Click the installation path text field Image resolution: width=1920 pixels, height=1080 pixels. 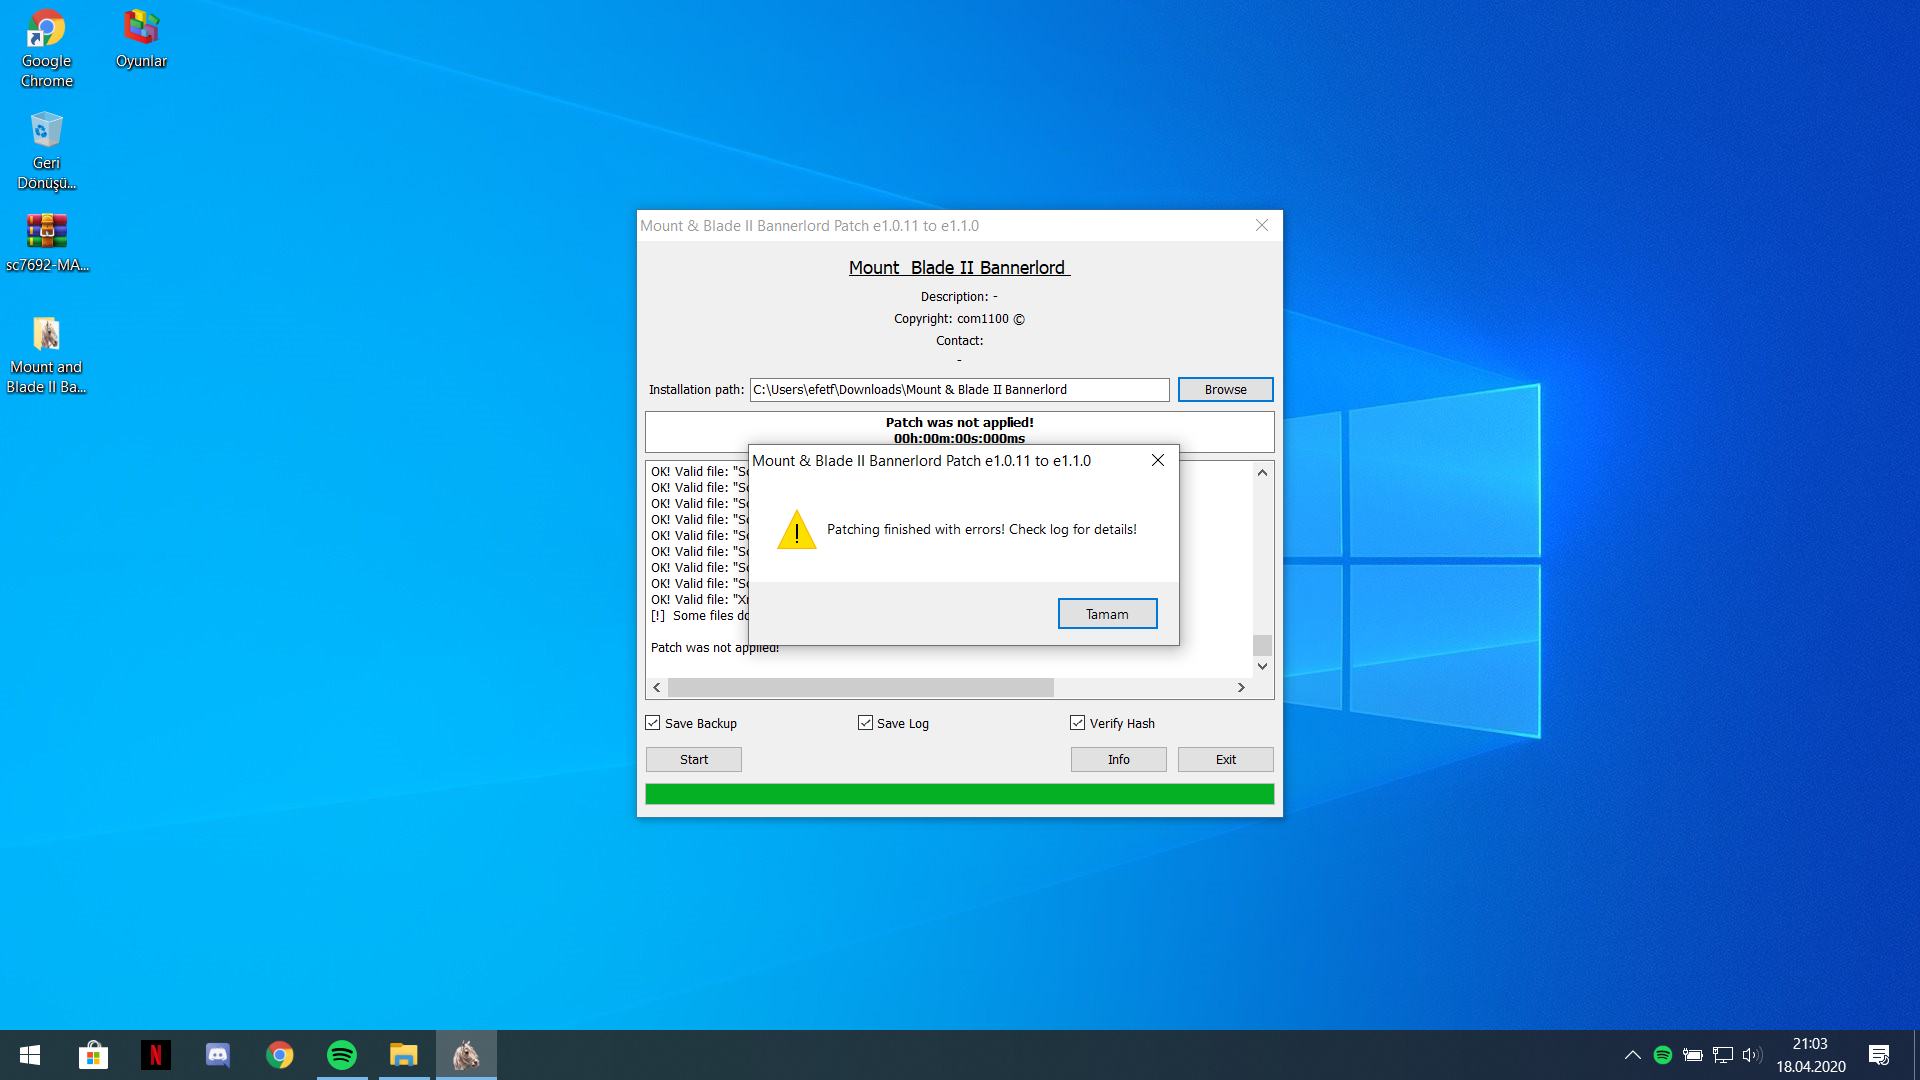[959, 390]
